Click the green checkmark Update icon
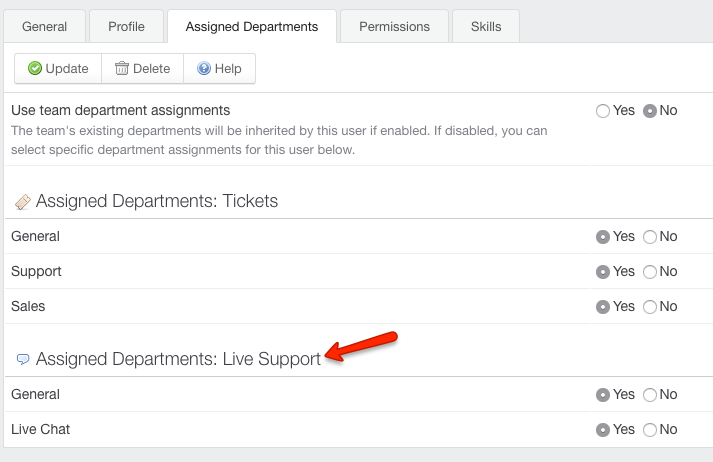Viewport: 713px width, 462px height. point(35,69)
